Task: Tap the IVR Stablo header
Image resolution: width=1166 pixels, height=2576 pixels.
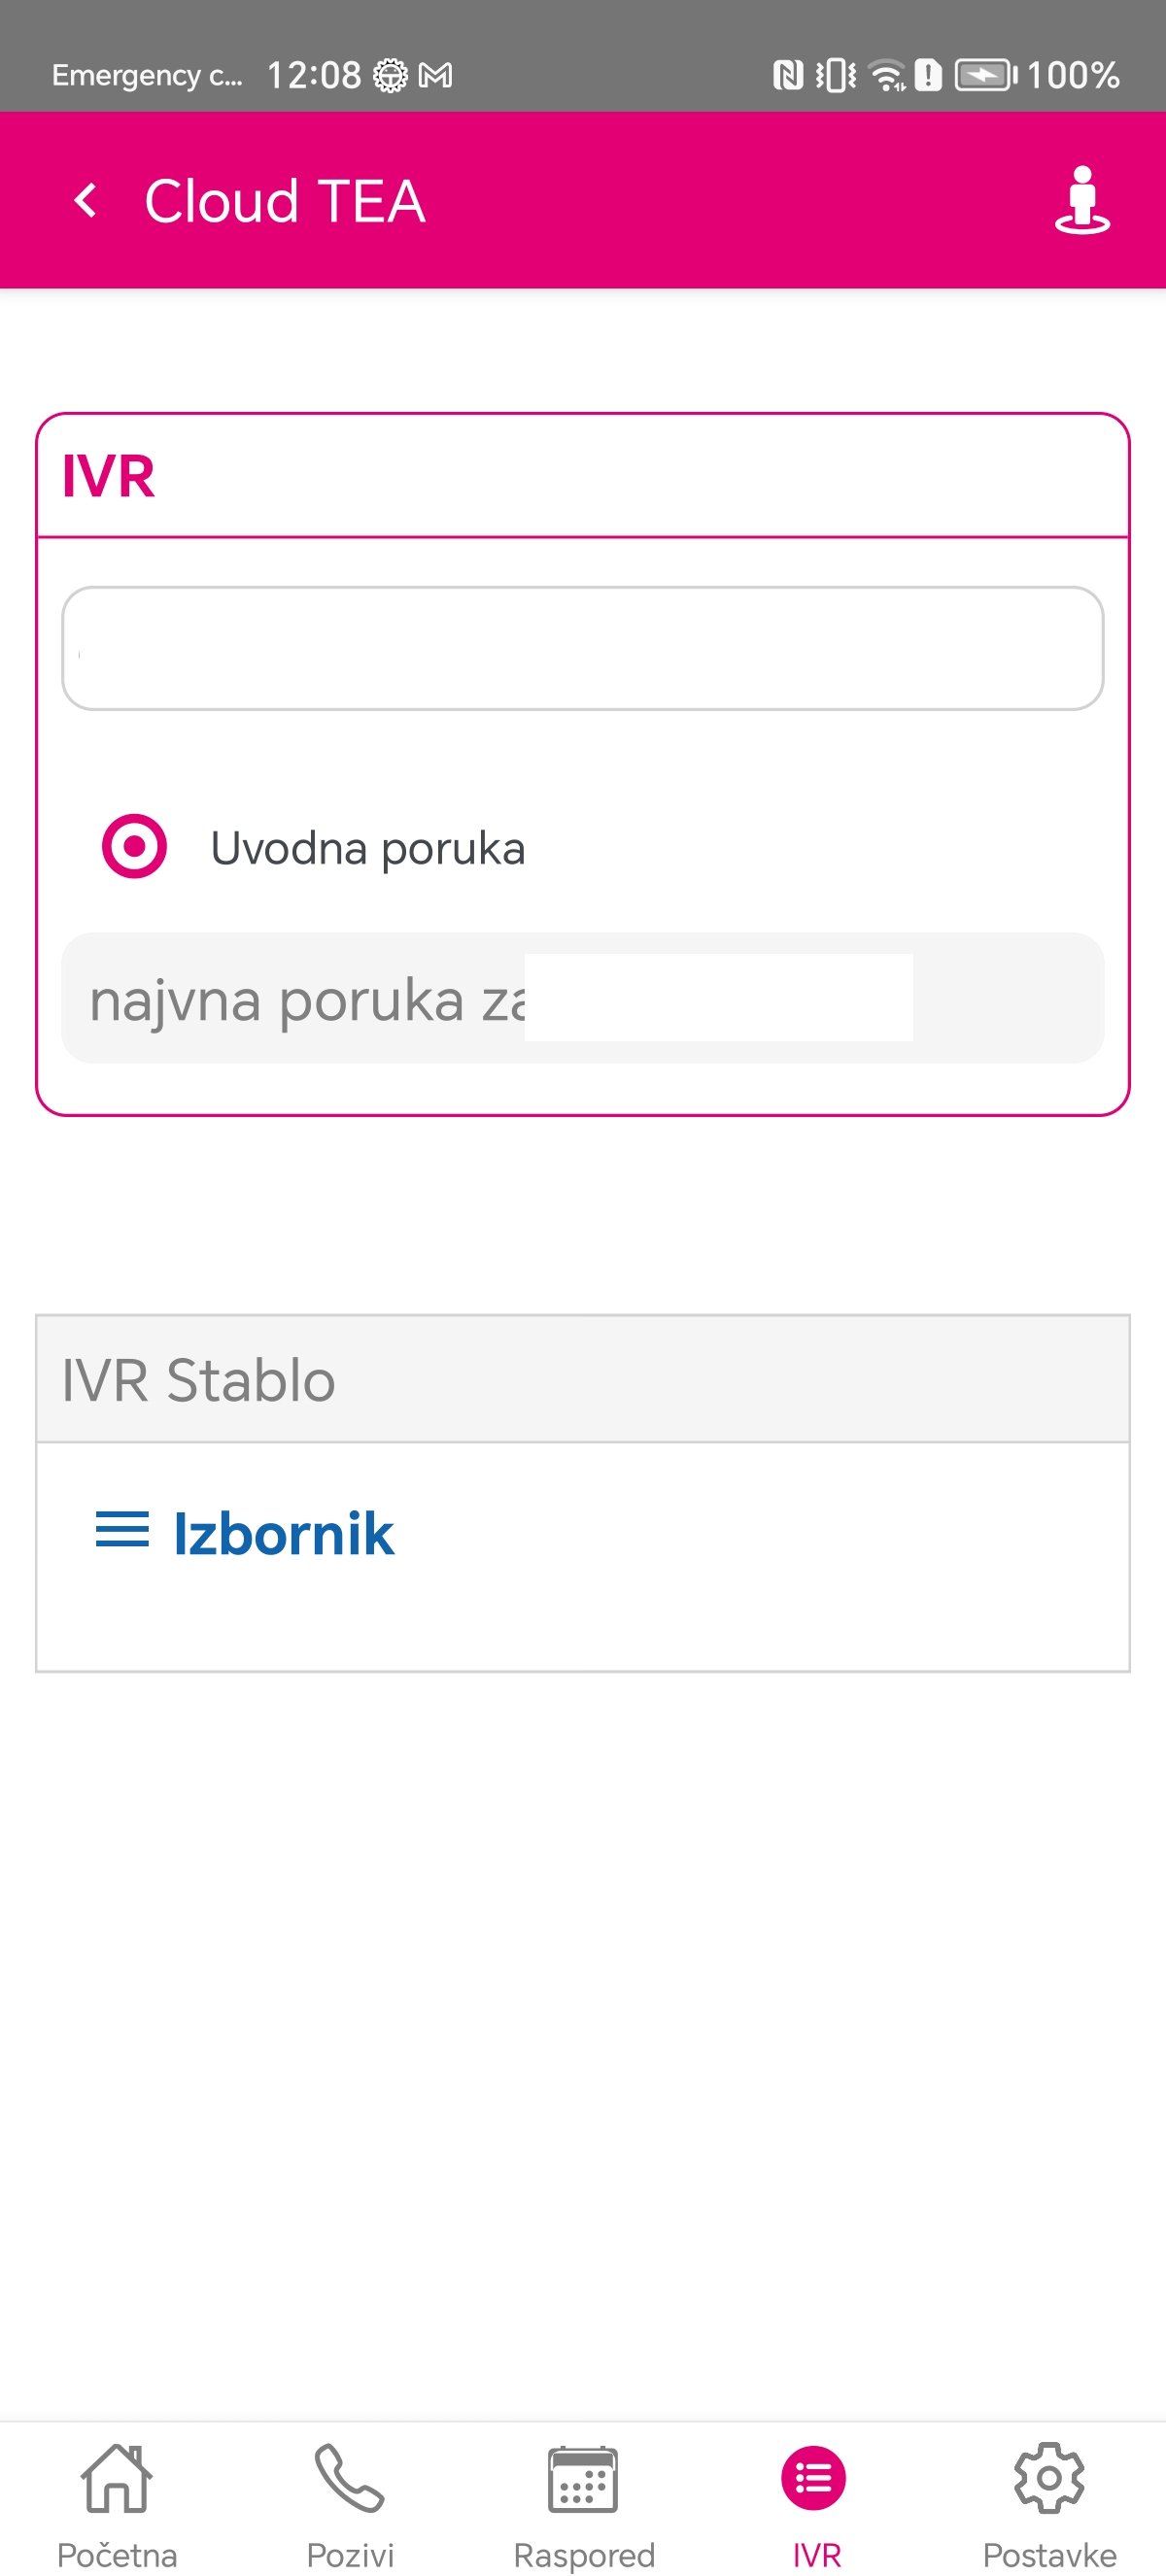Action: click(582, 1379)
